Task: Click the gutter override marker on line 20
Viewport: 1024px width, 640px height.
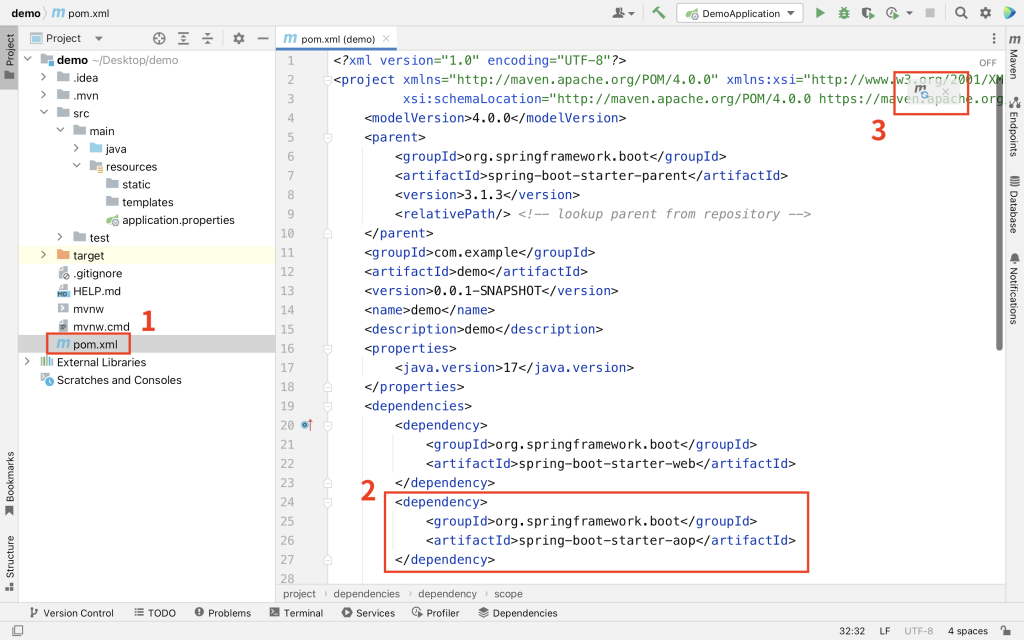Action: point(307,425)
